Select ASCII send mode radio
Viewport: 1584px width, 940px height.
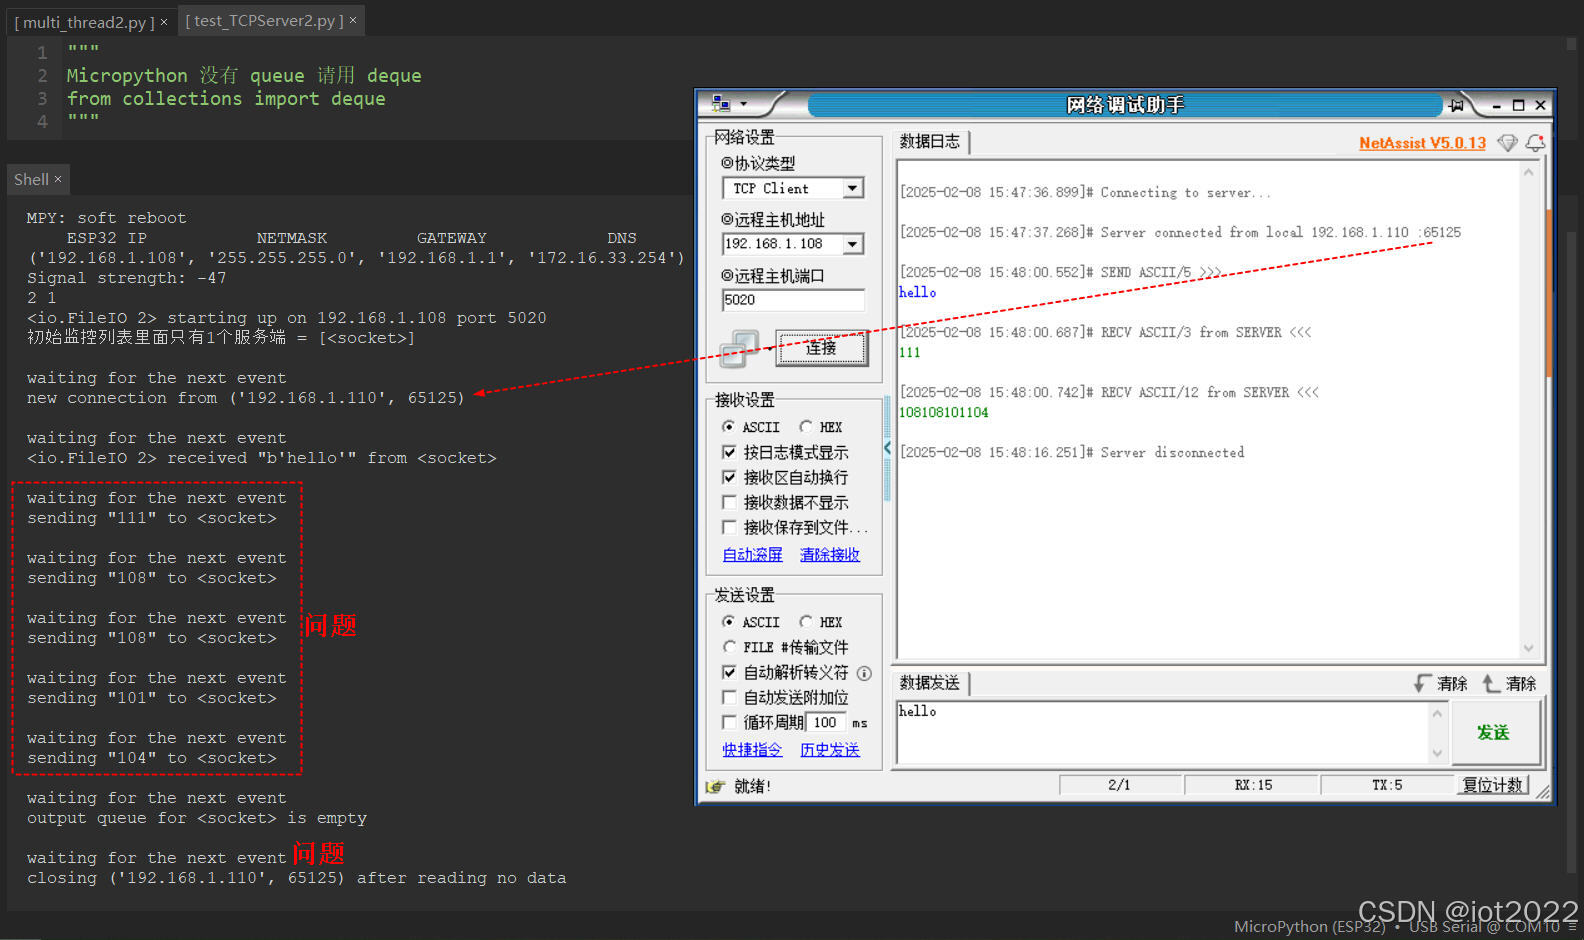tap(729, 622)
